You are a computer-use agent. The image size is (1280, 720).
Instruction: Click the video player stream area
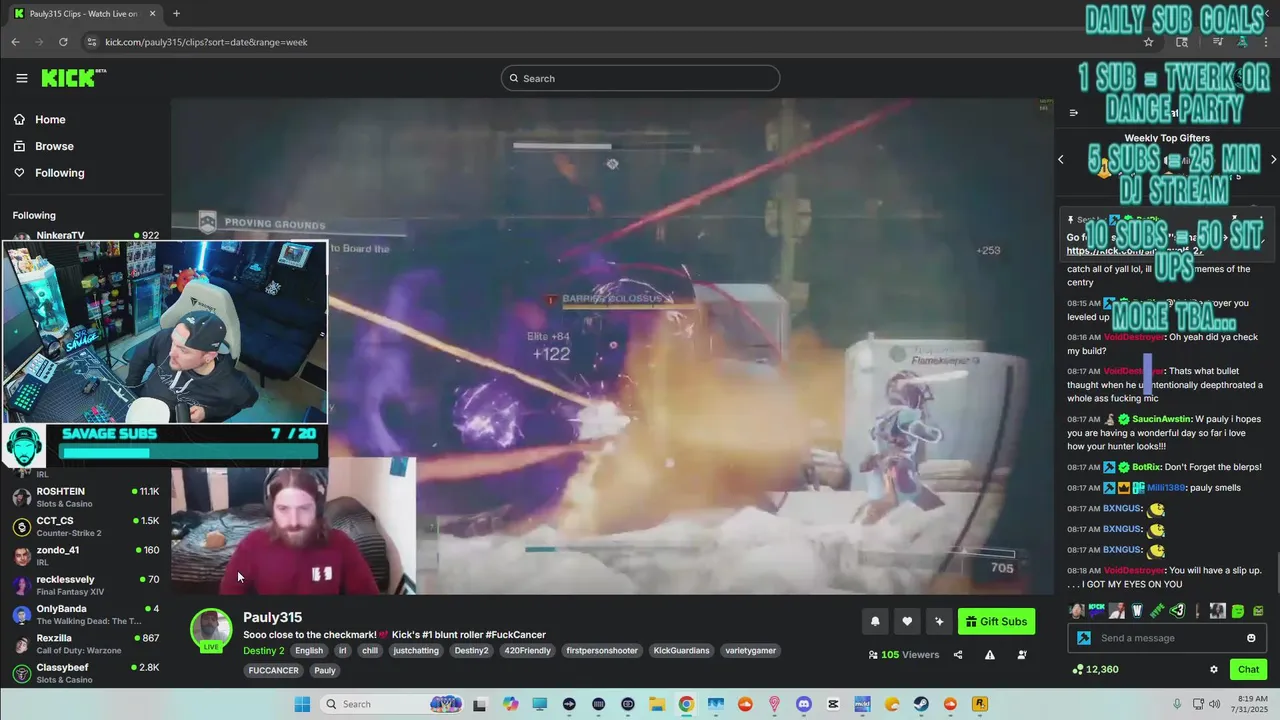(612, 346)
